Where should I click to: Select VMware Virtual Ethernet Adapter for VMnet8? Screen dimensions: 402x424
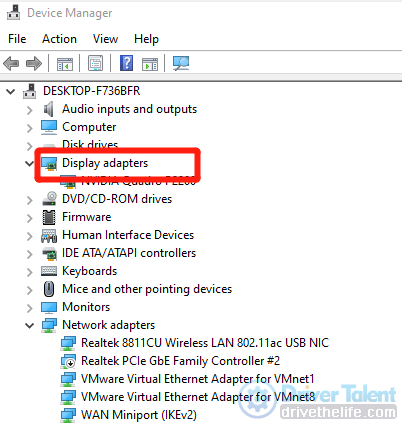pos(198,397)
